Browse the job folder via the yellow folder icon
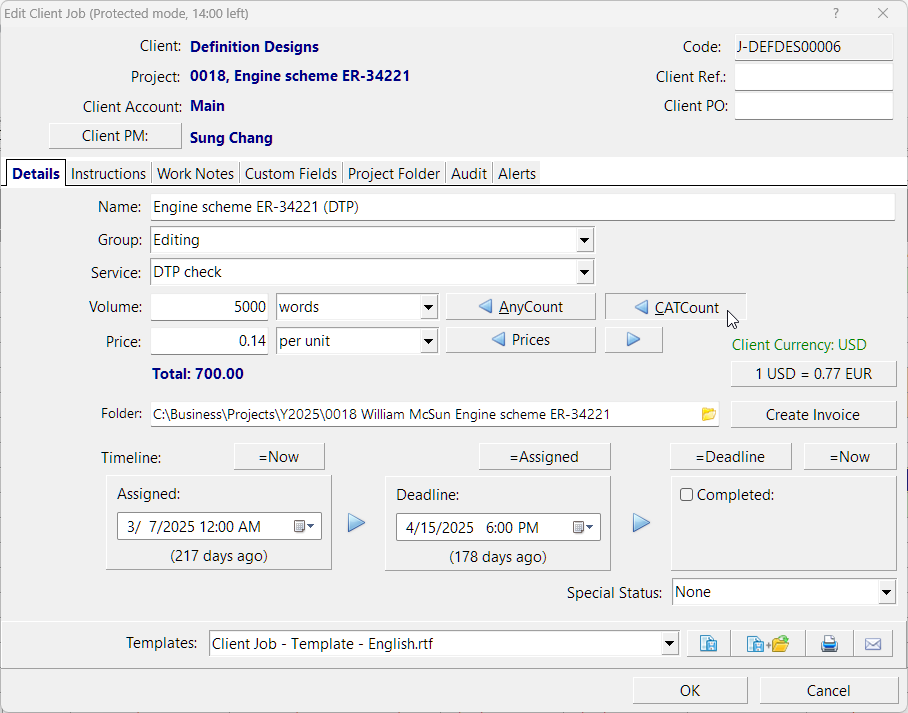Viewport: 908px width, 713px height. pyautogui.click(x=709, y=414)
